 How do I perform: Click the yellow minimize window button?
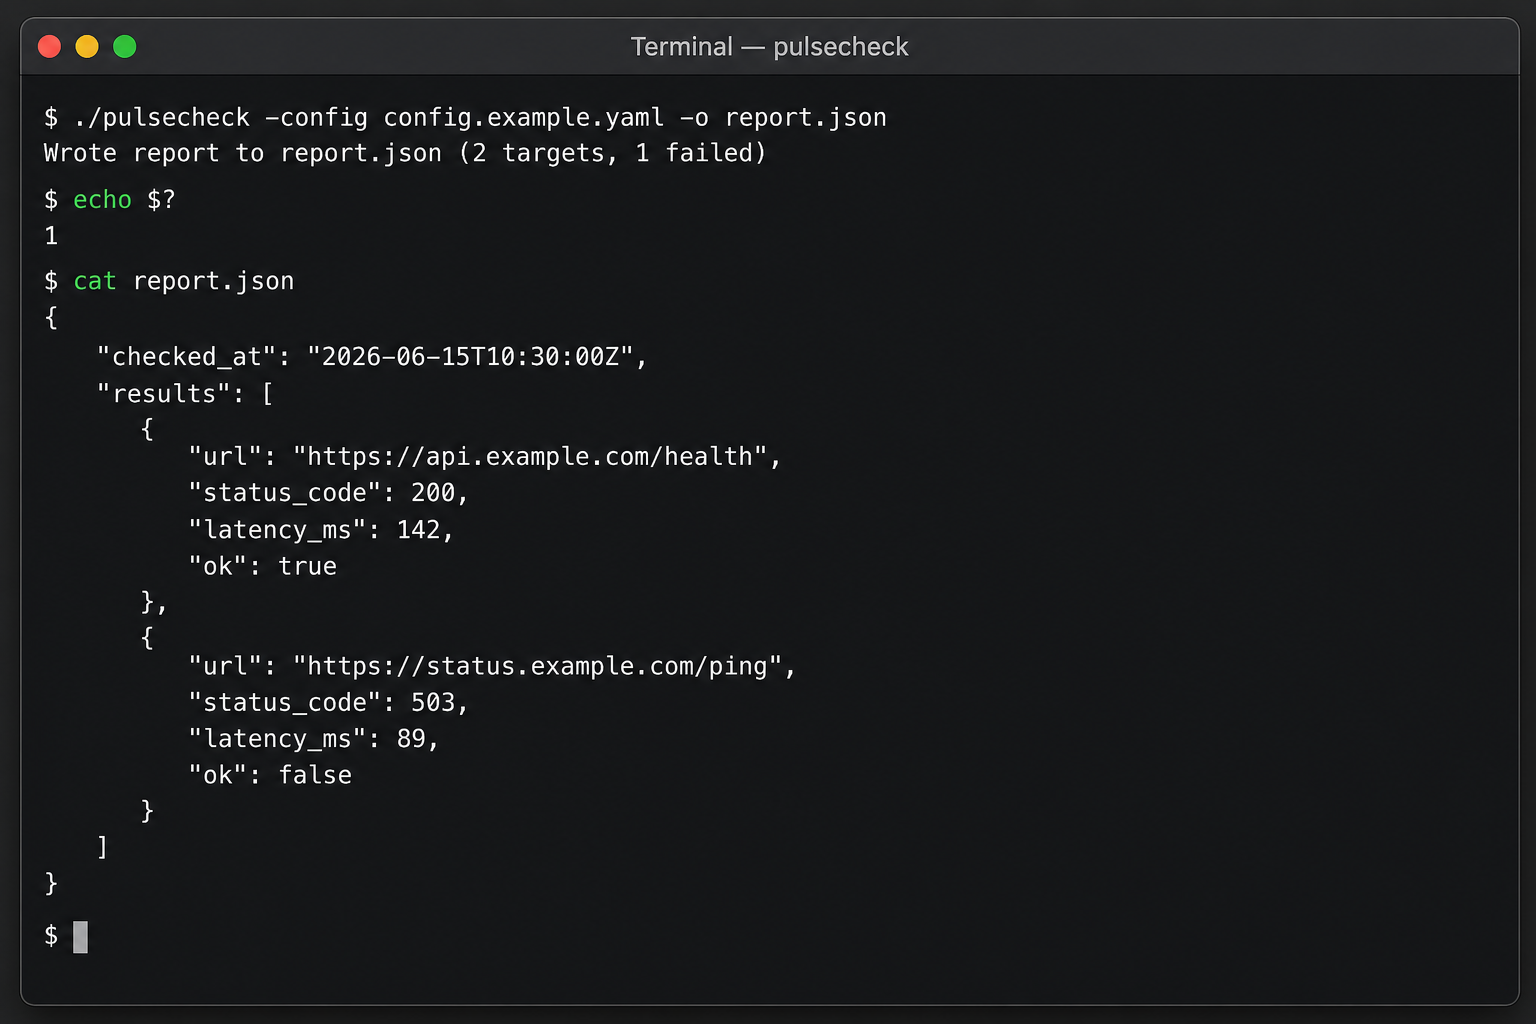point(87,46)
